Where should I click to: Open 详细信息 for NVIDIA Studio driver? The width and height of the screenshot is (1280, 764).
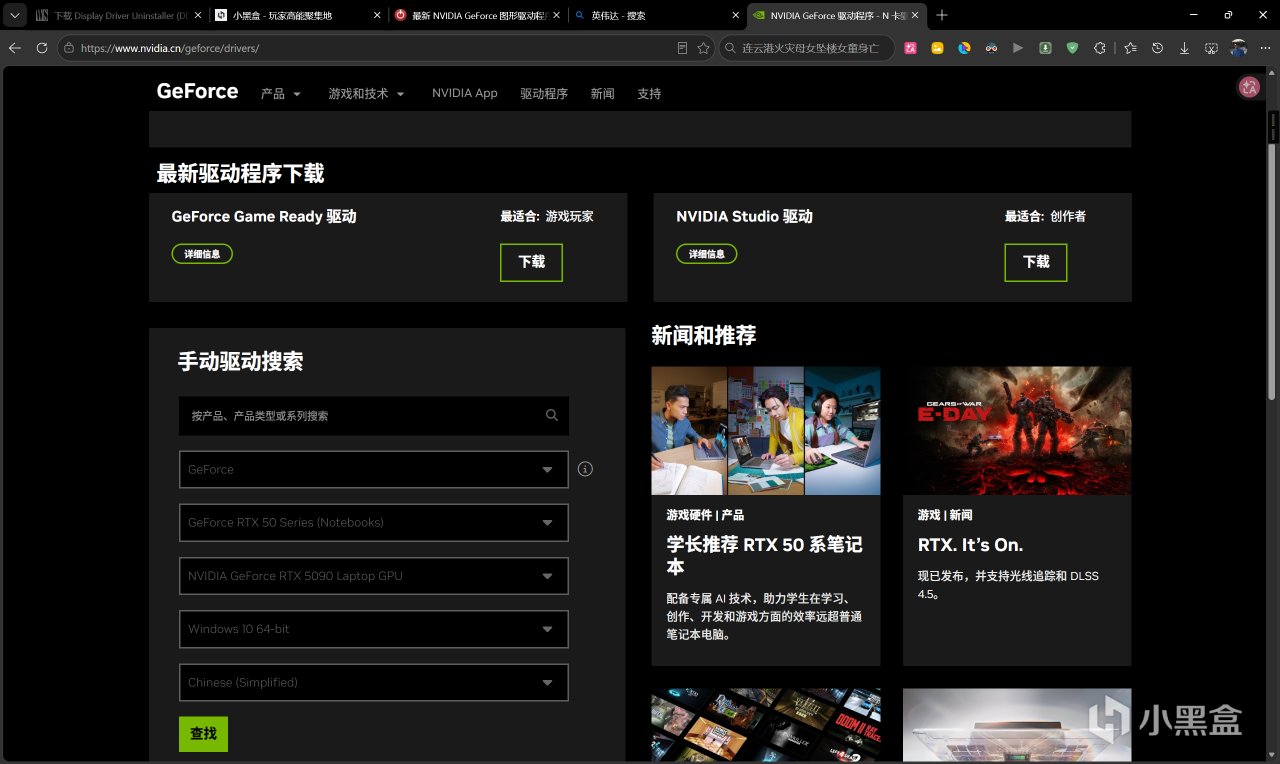707,254
